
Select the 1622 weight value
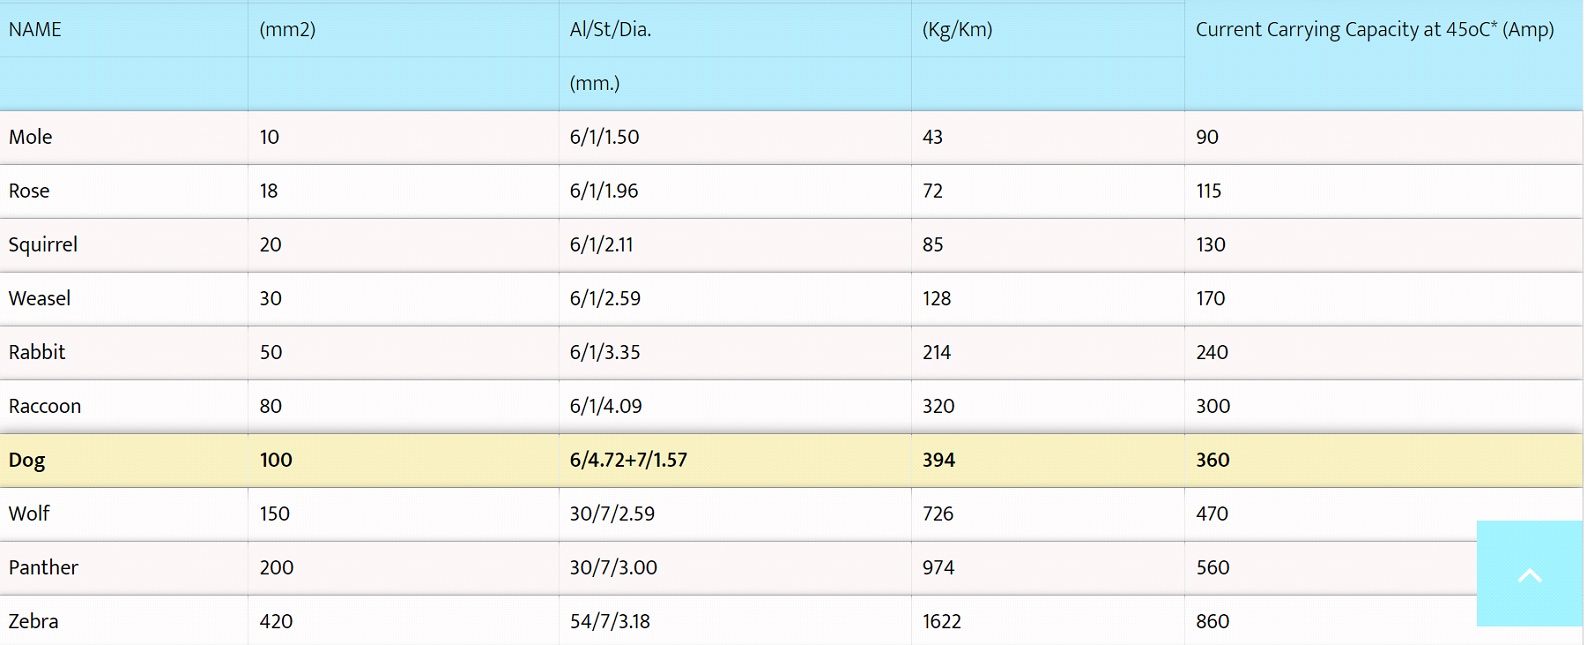tap(941, 621)
